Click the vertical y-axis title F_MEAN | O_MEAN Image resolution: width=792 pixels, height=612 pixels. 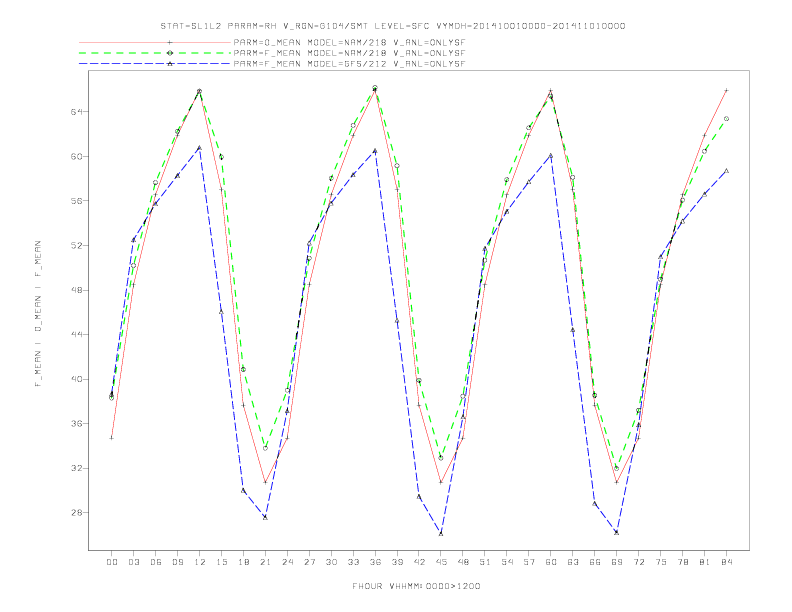[x=38, y=314]
